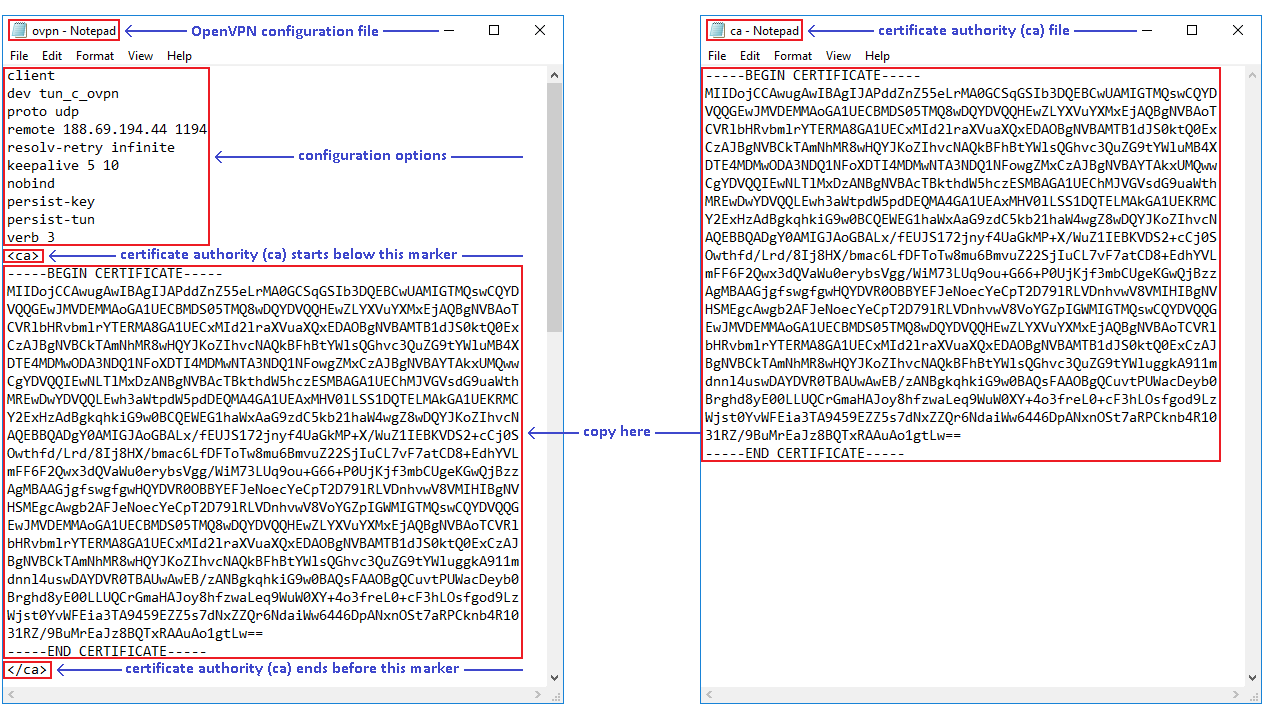Click the Notepad icon in the ca window title bar
Image resolution: width=1277 pixels, height=719 pixels.
click(716, 31)
